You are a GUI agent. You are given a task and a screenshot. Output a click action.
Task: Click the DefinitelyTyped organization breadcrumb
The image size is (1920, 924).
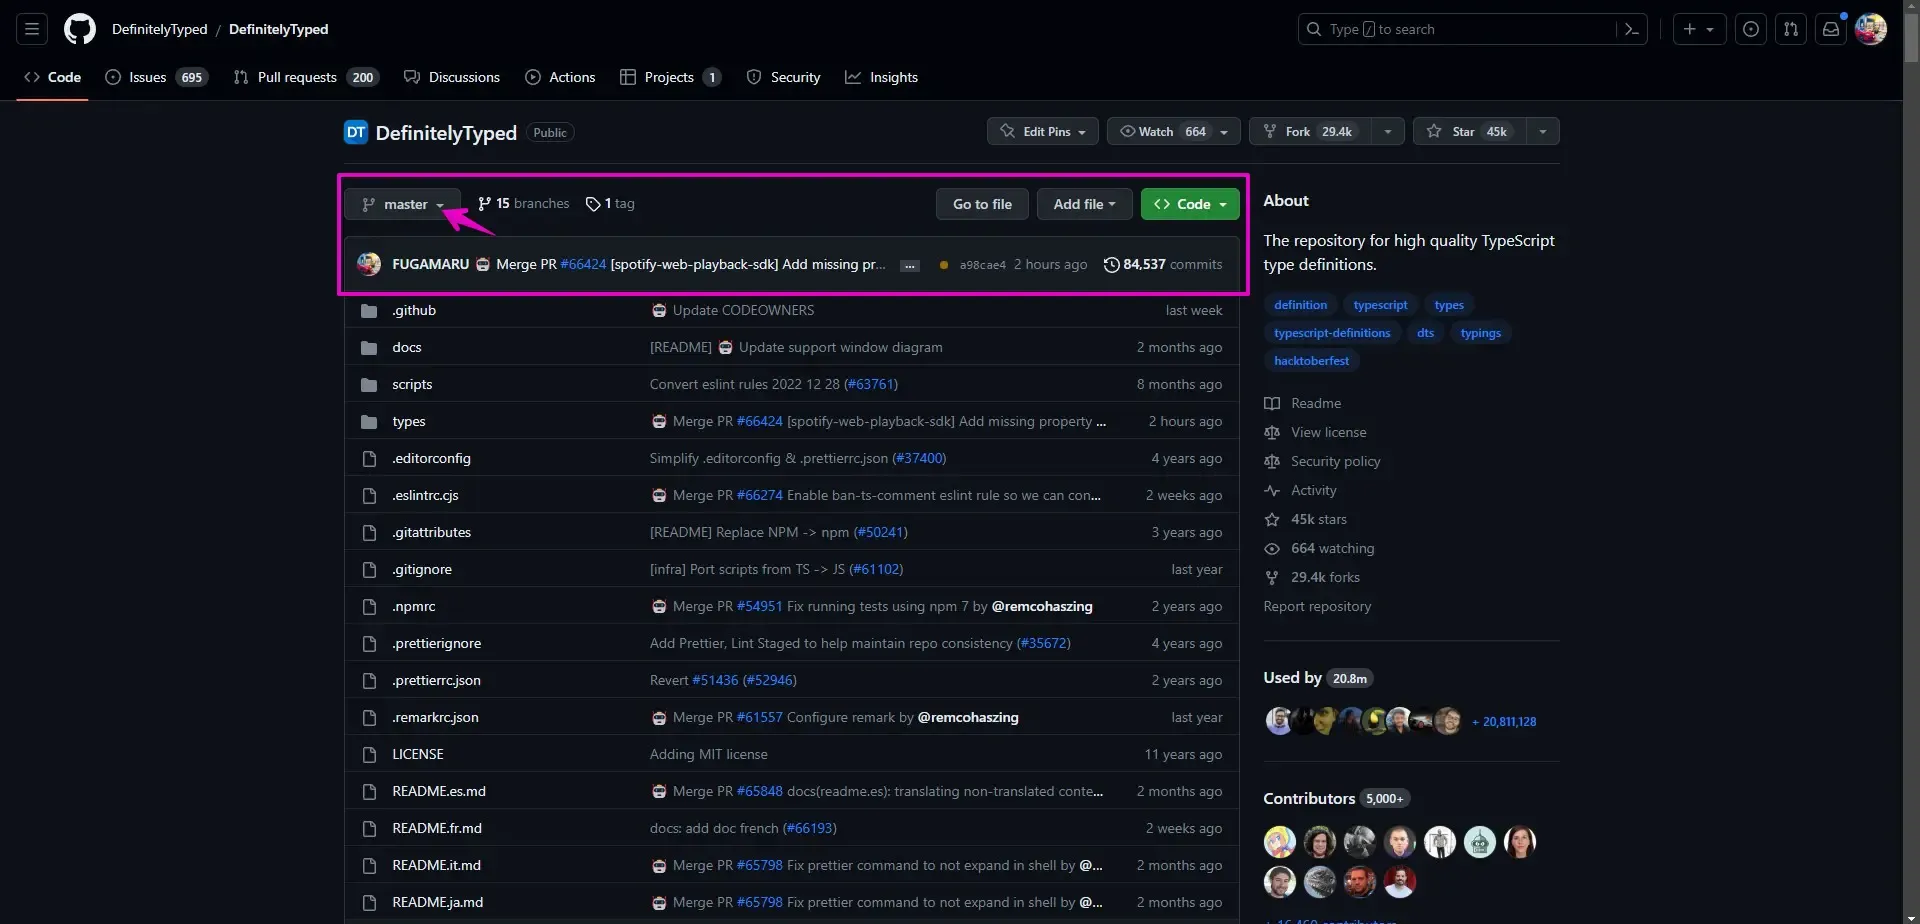tap(160, 29)
